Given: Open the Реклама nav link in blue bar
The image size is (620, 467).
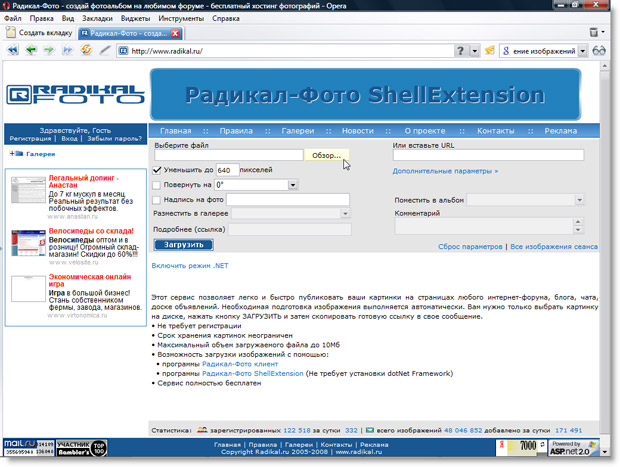Looking at the screenshot, I should point(561,131).
